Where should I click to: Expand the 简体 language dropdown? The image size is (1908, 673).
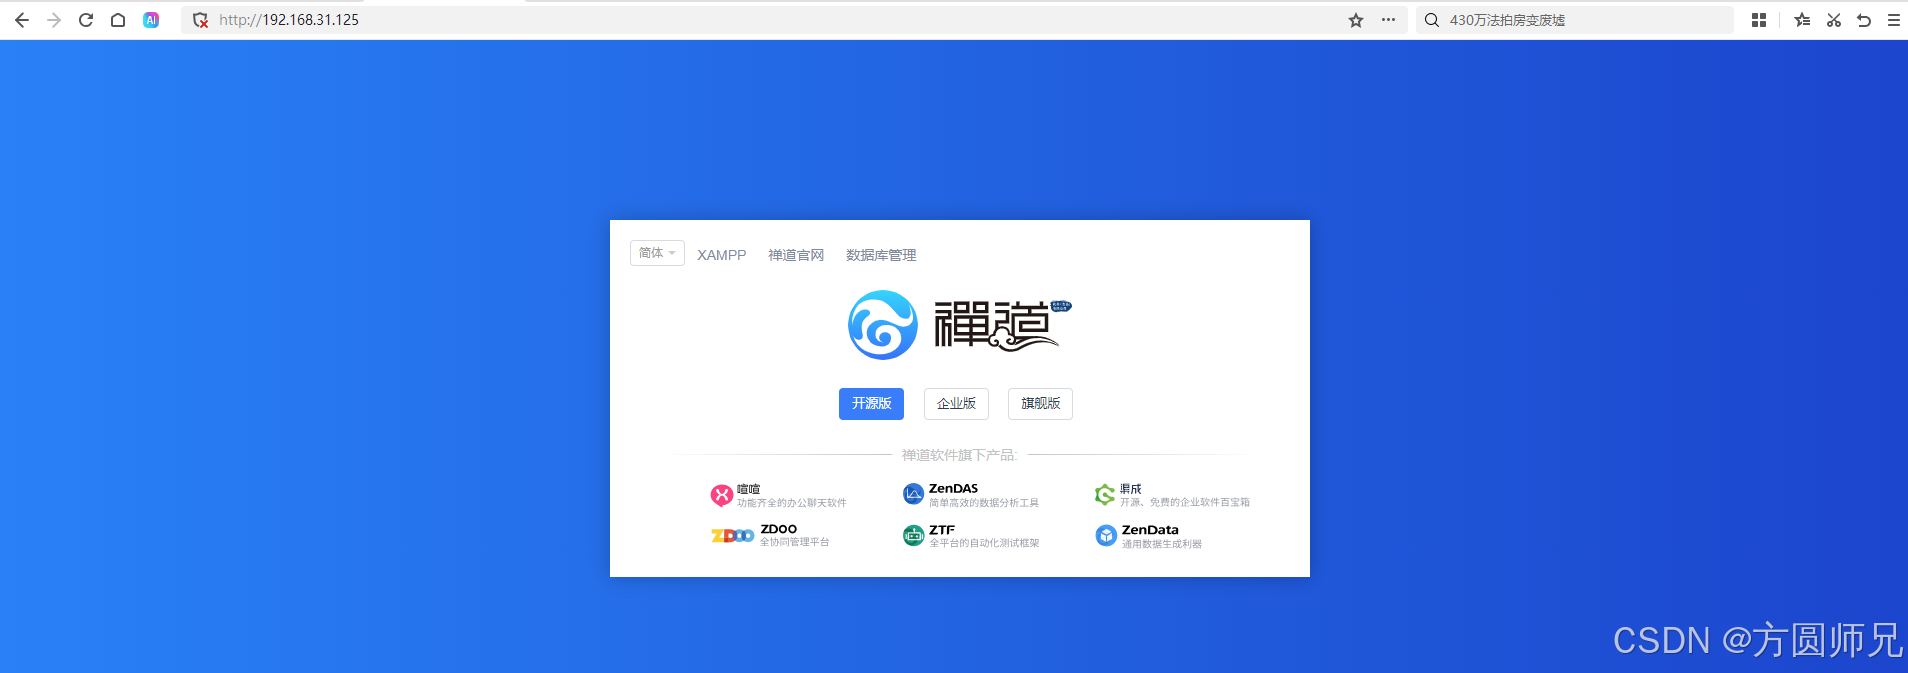click(x=657, y=253)
